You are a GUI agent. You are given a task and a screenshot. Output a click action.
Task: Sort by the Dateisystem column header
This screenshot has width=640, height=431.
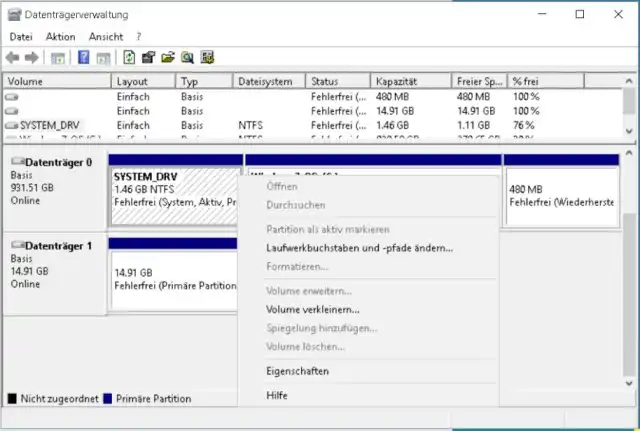click(x=268, y=80)
